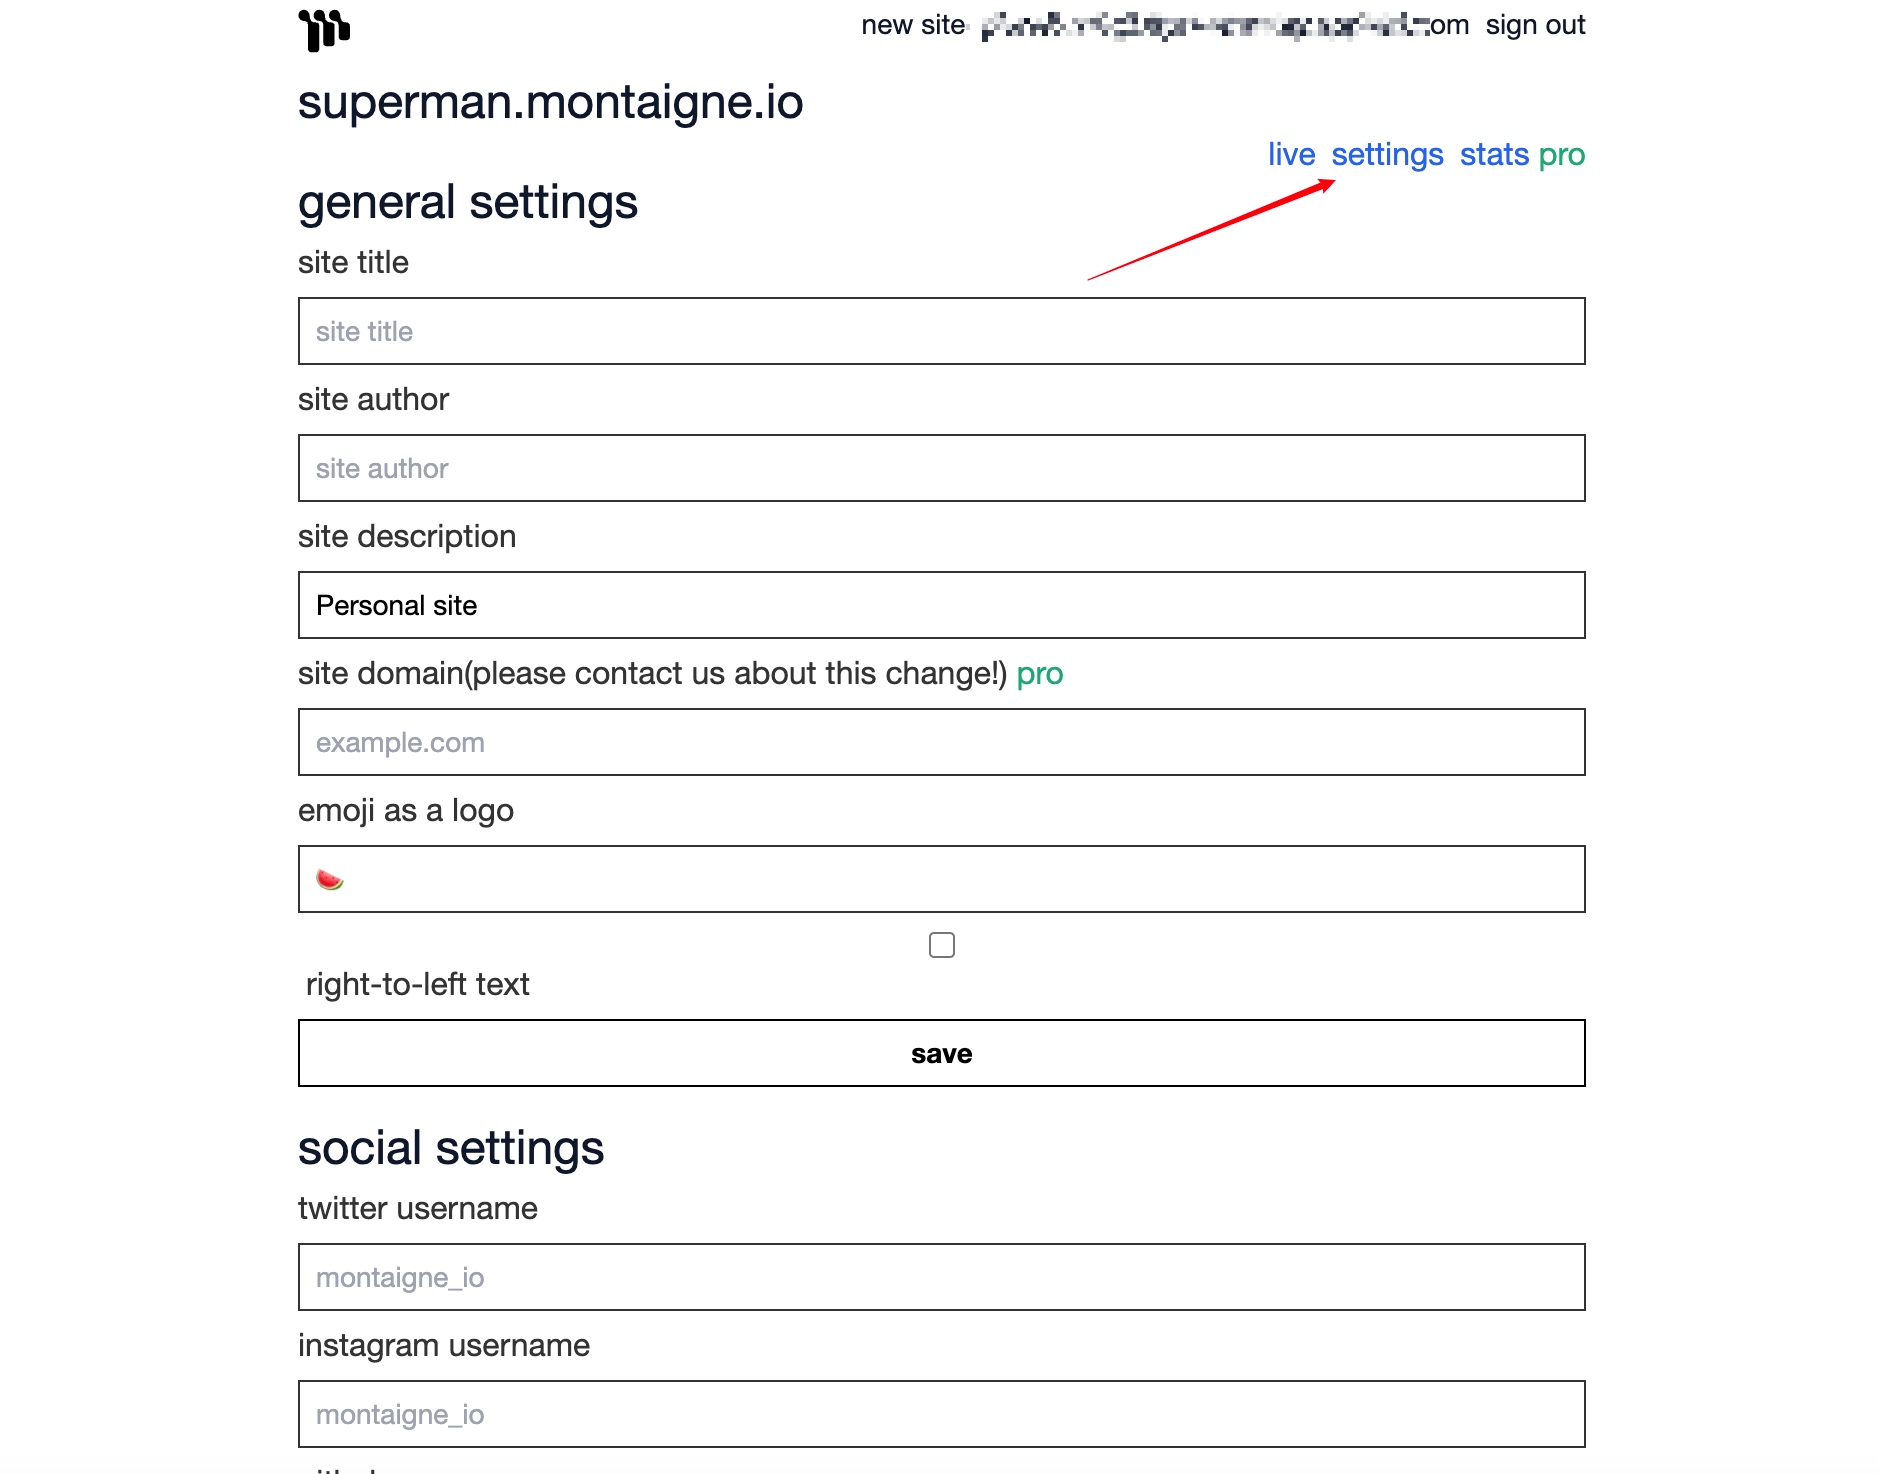Screen dimensions: 1878x1474
Task: Click the green pro label beside stats
Action: click(1562, 154)
